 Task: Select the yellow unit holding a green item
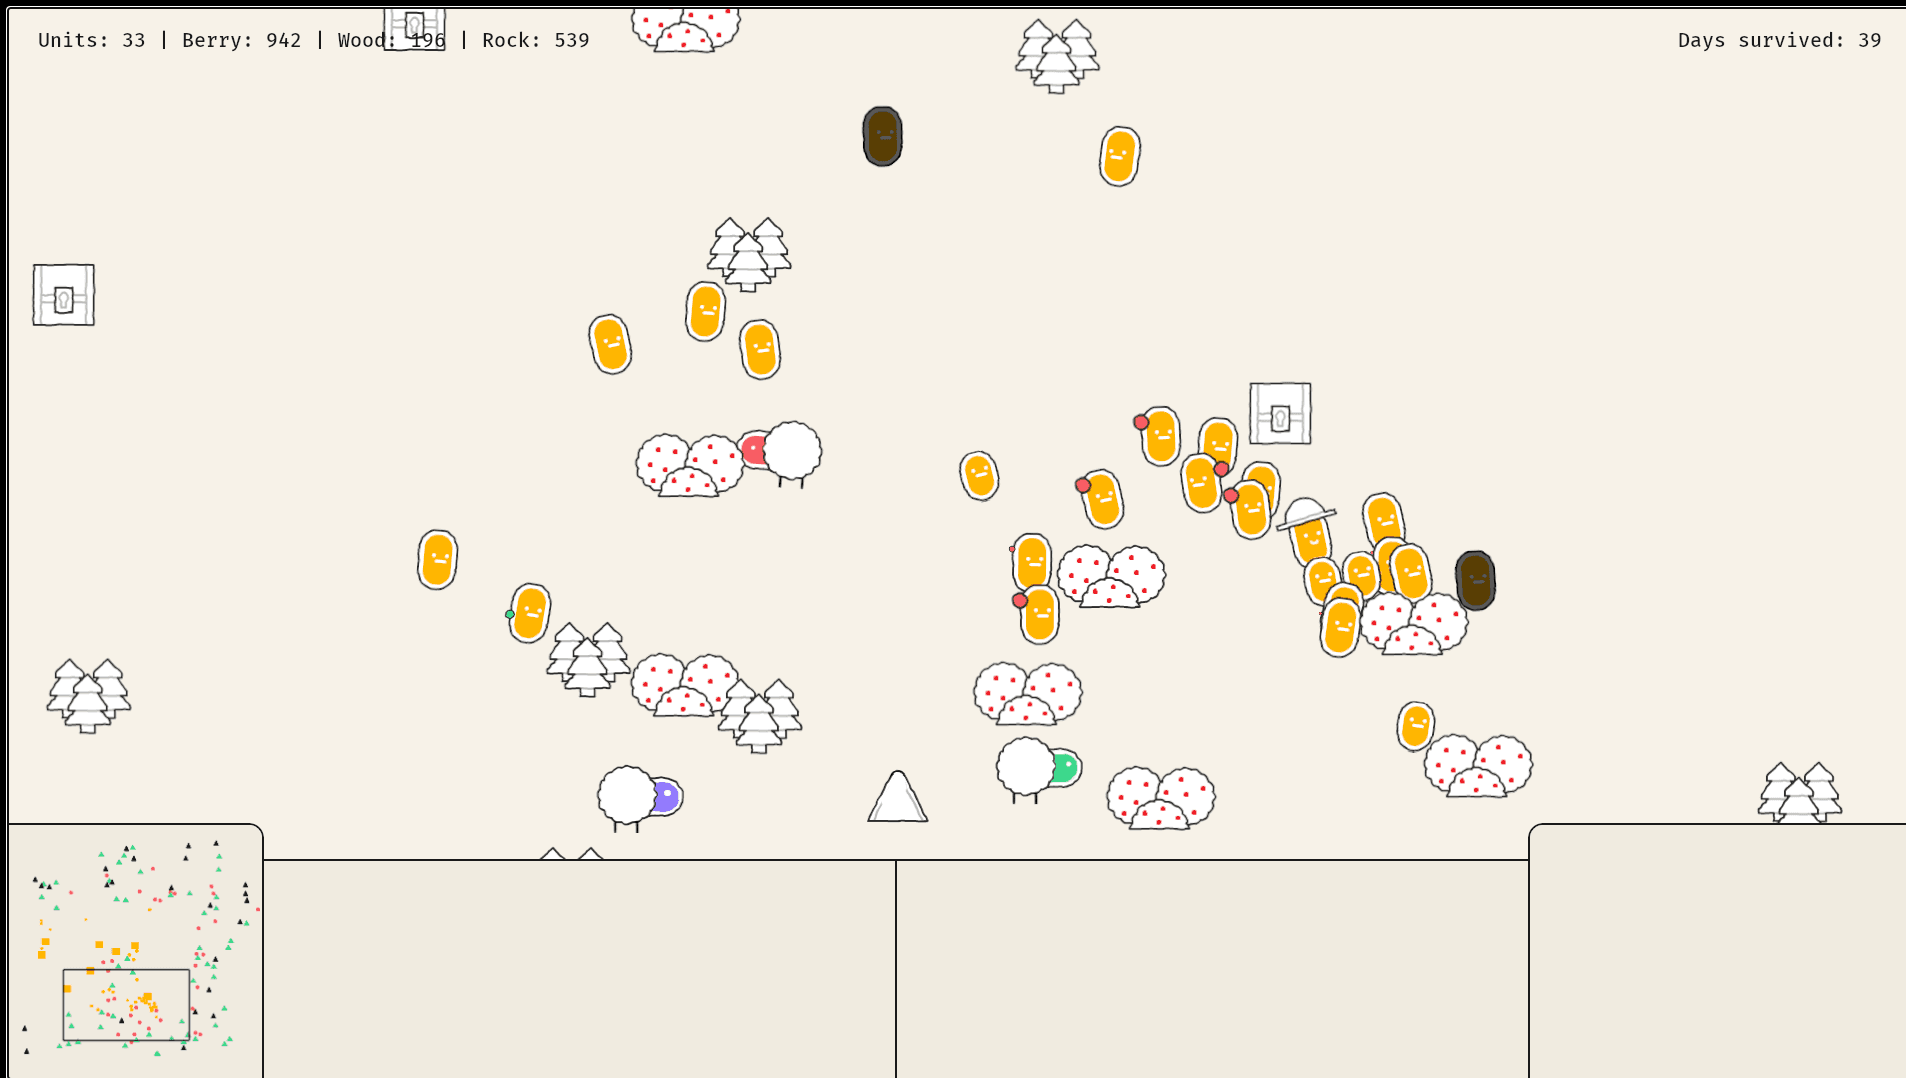pyautogui.click(x=529, y=613)
